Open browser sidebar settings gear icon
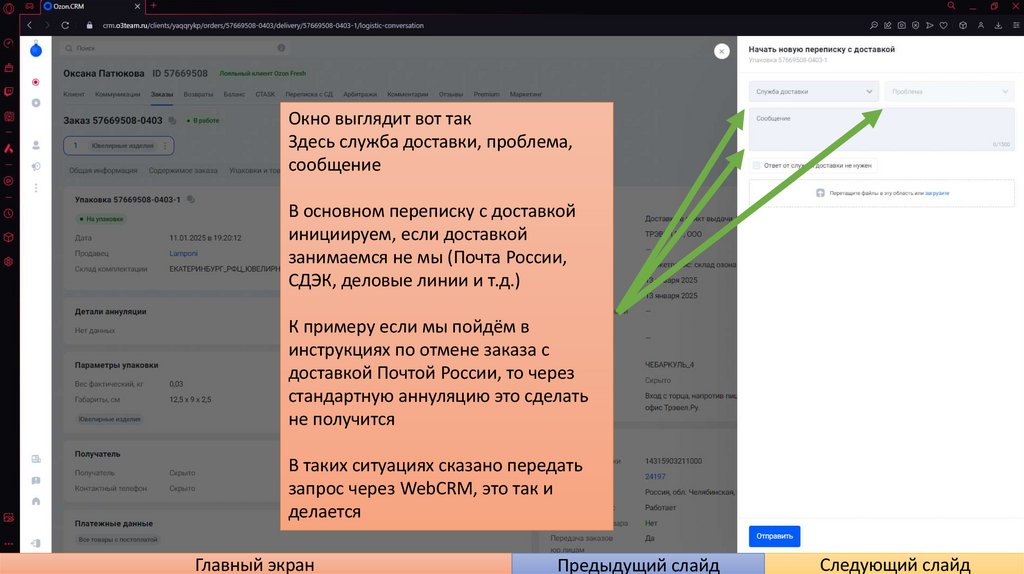 pyautogui.click(x=8, y=262)
